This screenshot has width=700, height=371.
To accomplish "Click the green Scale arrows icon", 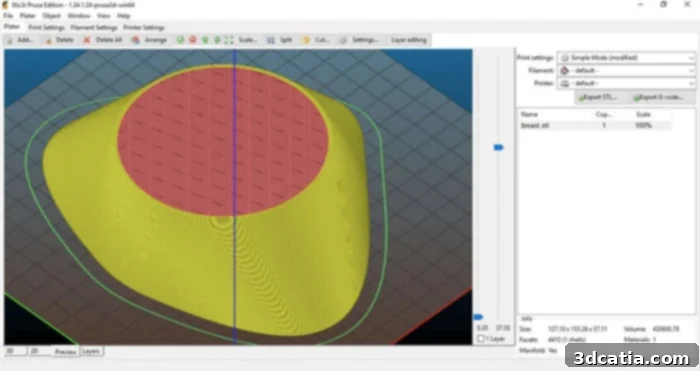I will (x=229, y=40).
